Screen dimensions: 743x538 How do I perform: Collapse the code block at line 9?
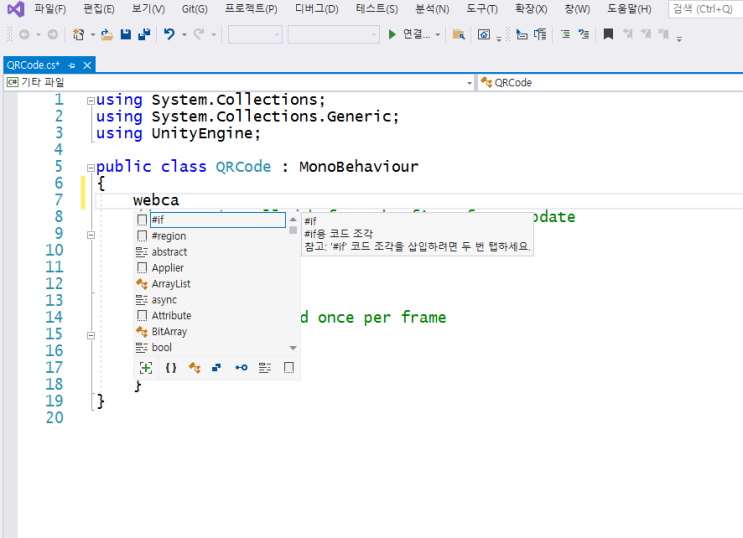click(x=91, y=235)
